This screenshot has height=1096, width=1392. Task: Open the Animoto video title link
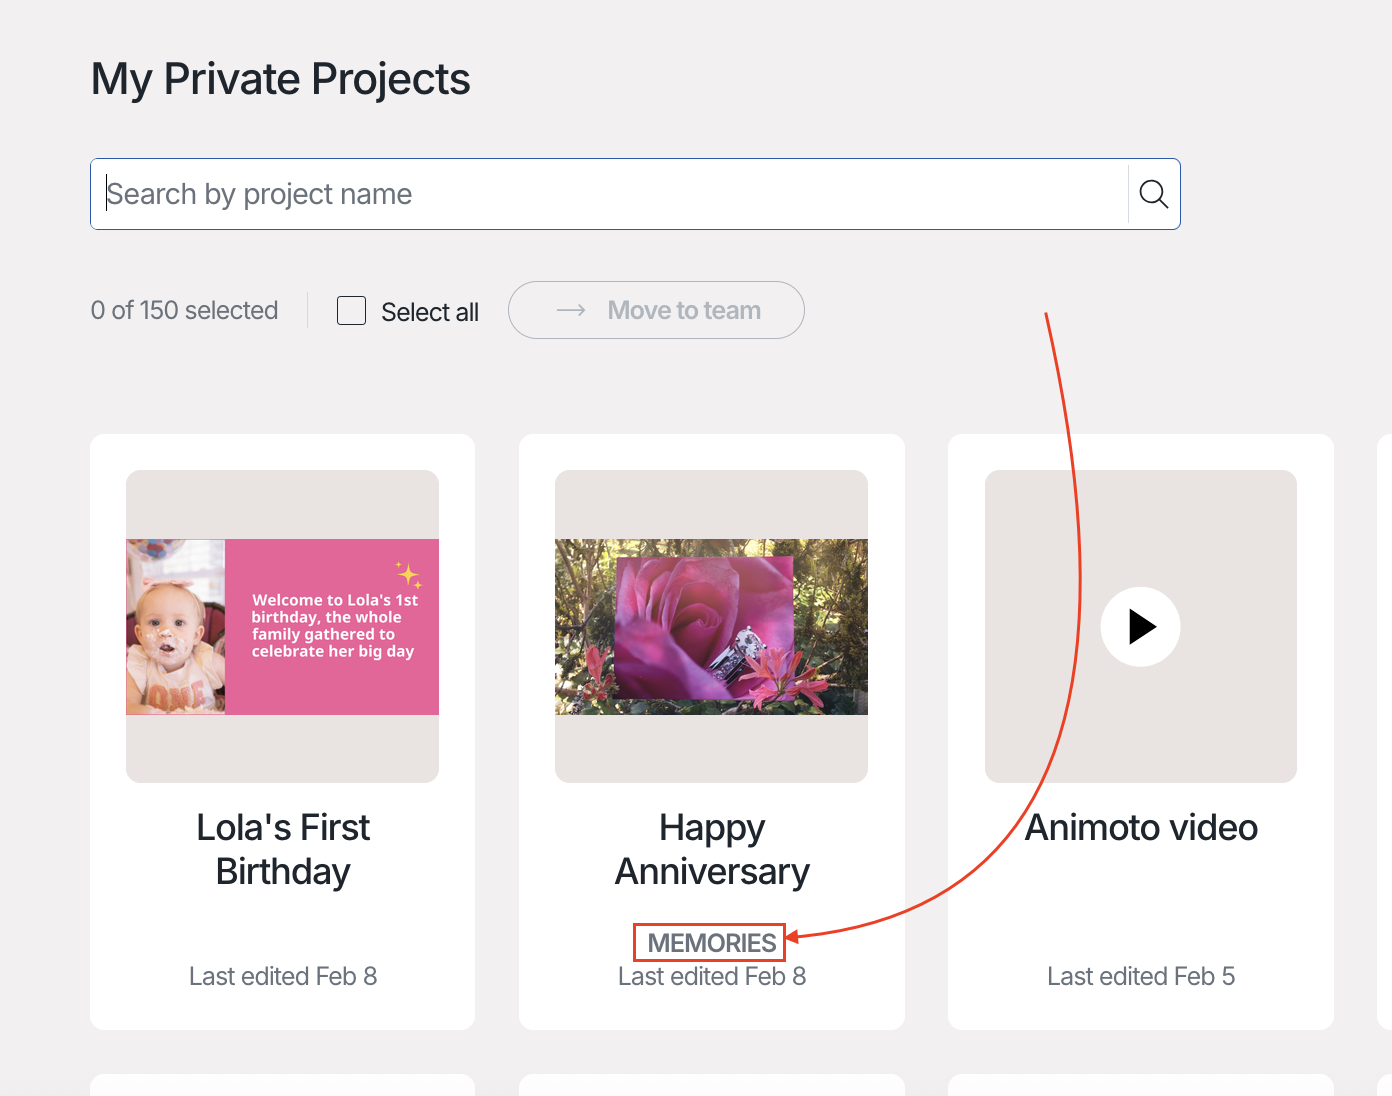1141,828
